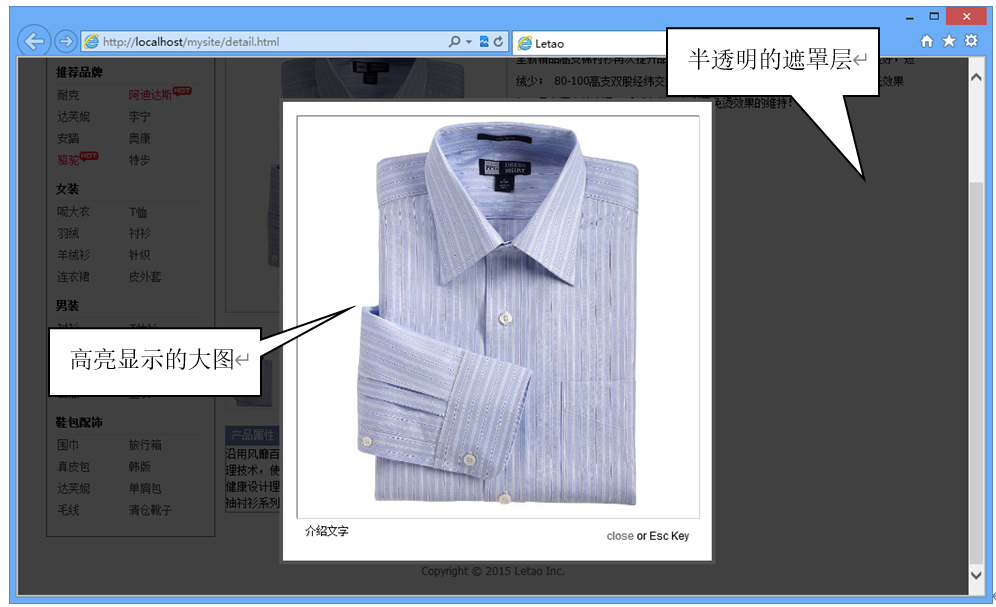Open the 羊绒衫 category link
Viewport: 996px width, 607px height.
(x=74, y=255)
